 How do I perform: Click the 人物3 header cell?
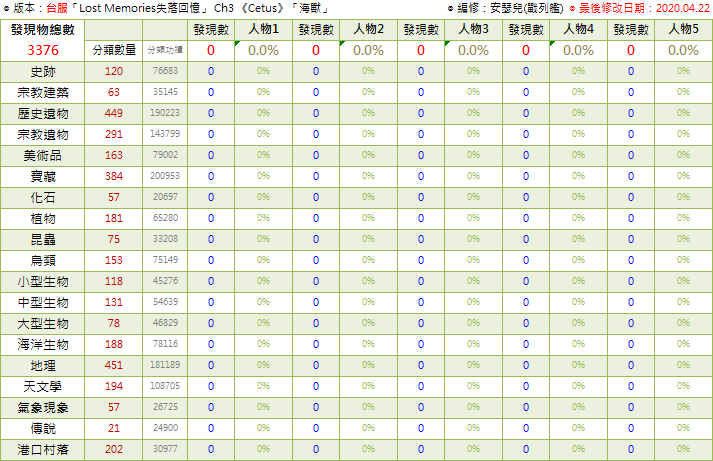pyautogui.click(x=473, y=30)
